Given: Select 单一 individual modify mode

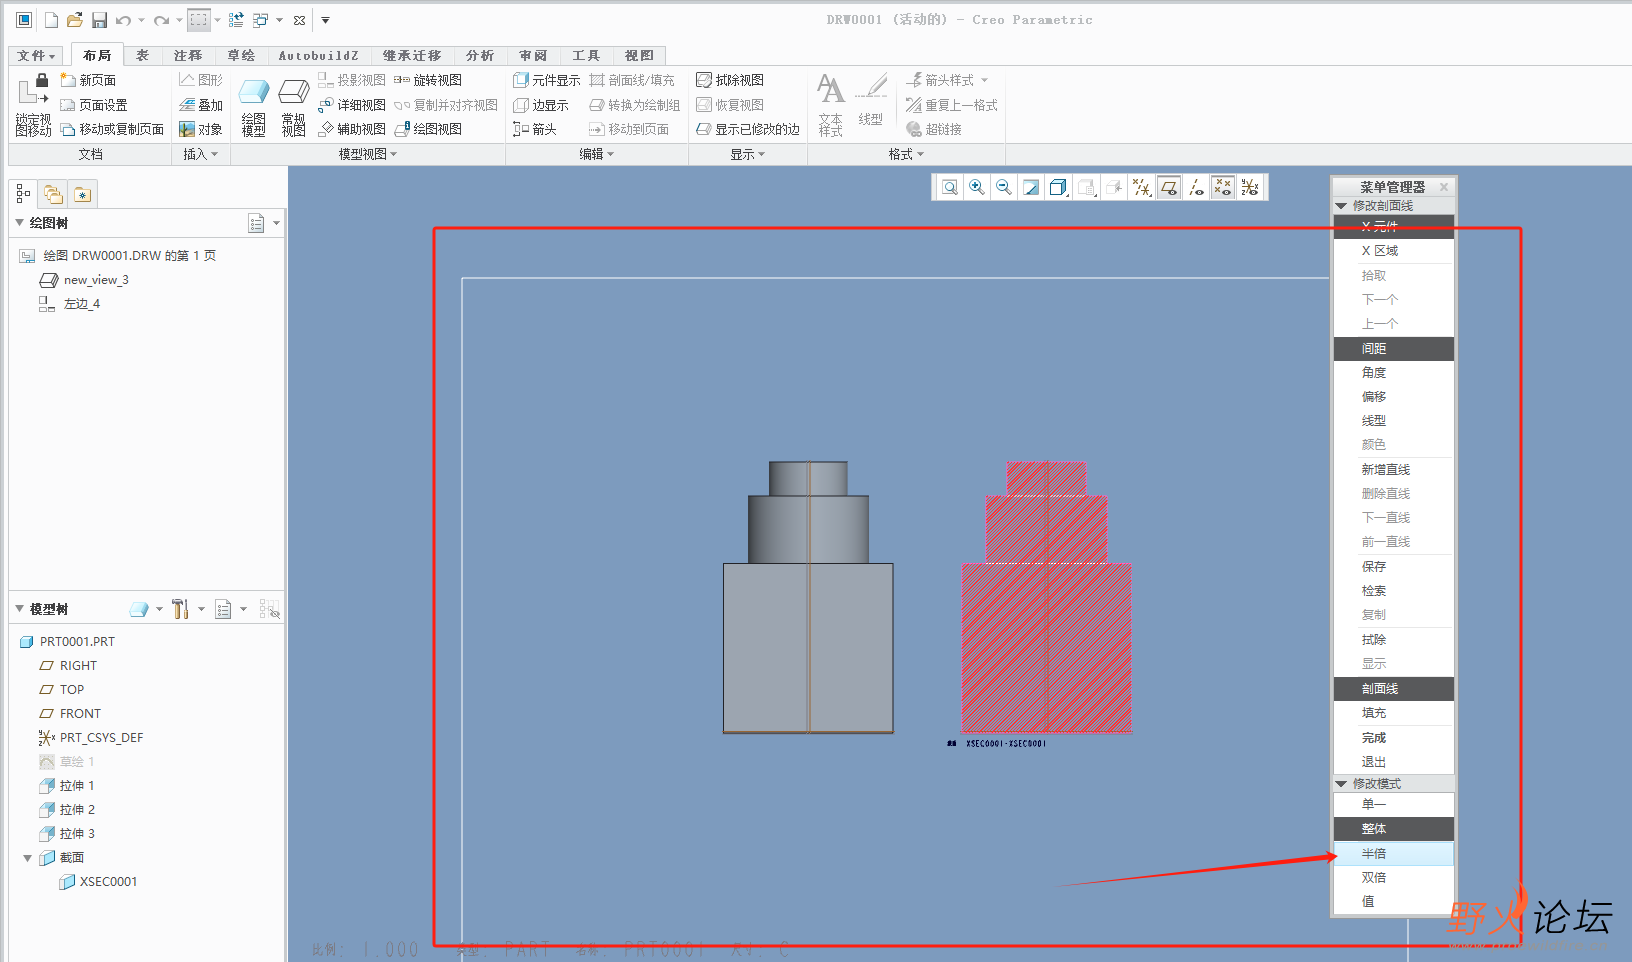Looking at the screenshot, I should click(1393, 805).
